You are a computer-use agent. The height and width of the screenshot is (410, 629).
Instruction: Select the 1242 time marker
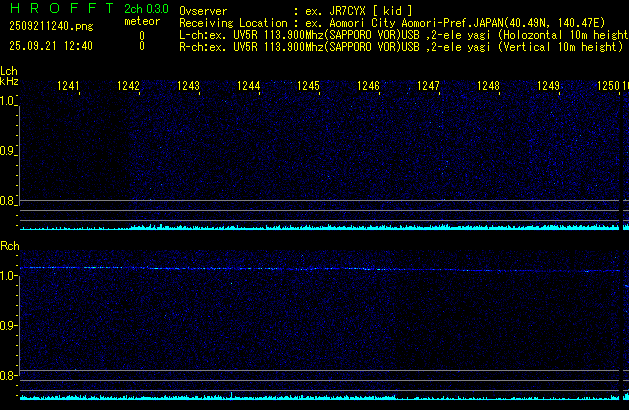coord(128,87)
